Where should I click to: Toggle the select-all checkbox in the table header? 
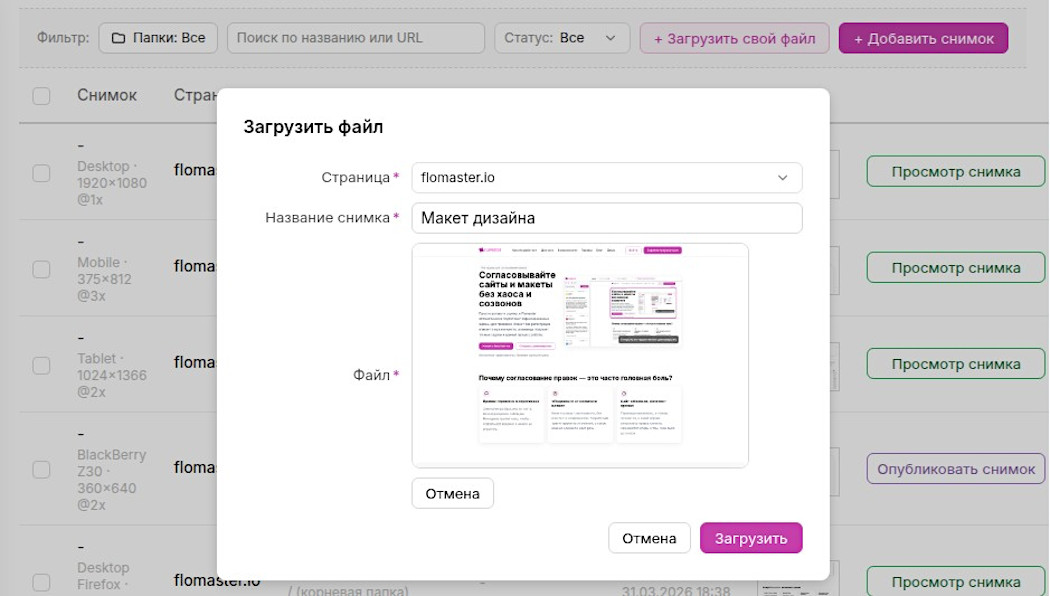click(x=40, y=94)
